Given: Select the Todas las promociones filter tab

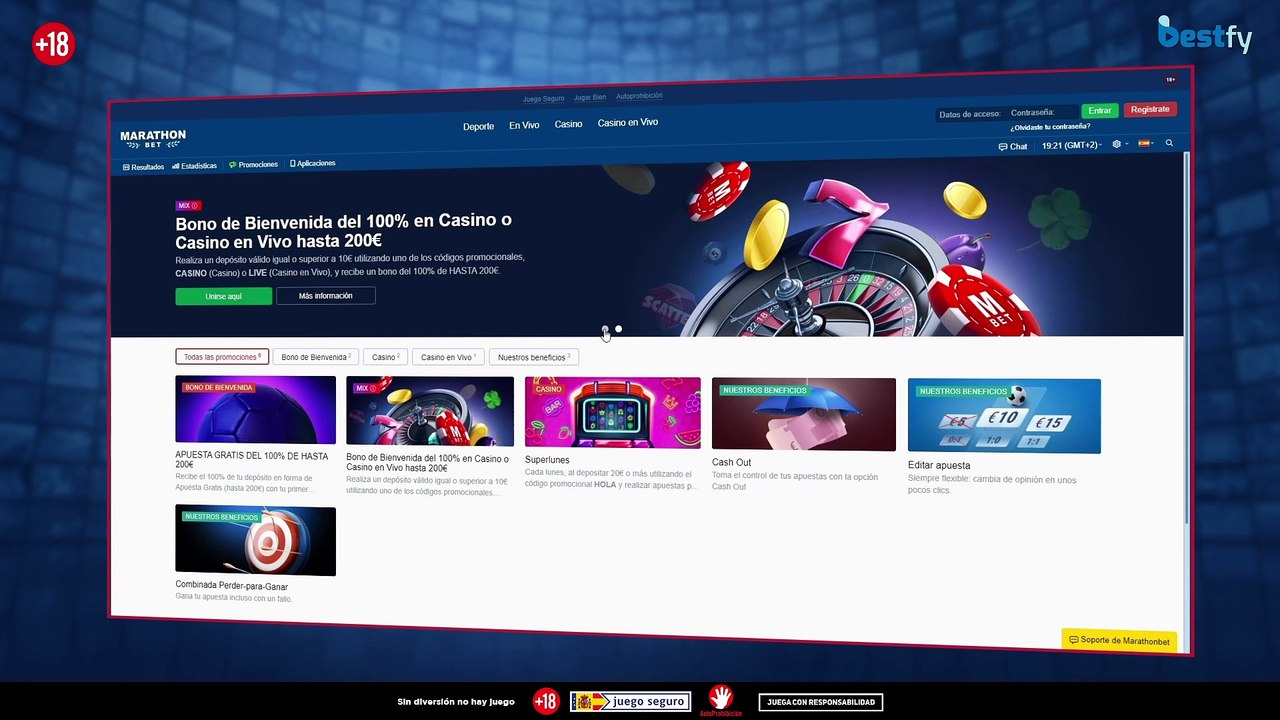Looking at the screenshot, I should (x=222, y=357).
